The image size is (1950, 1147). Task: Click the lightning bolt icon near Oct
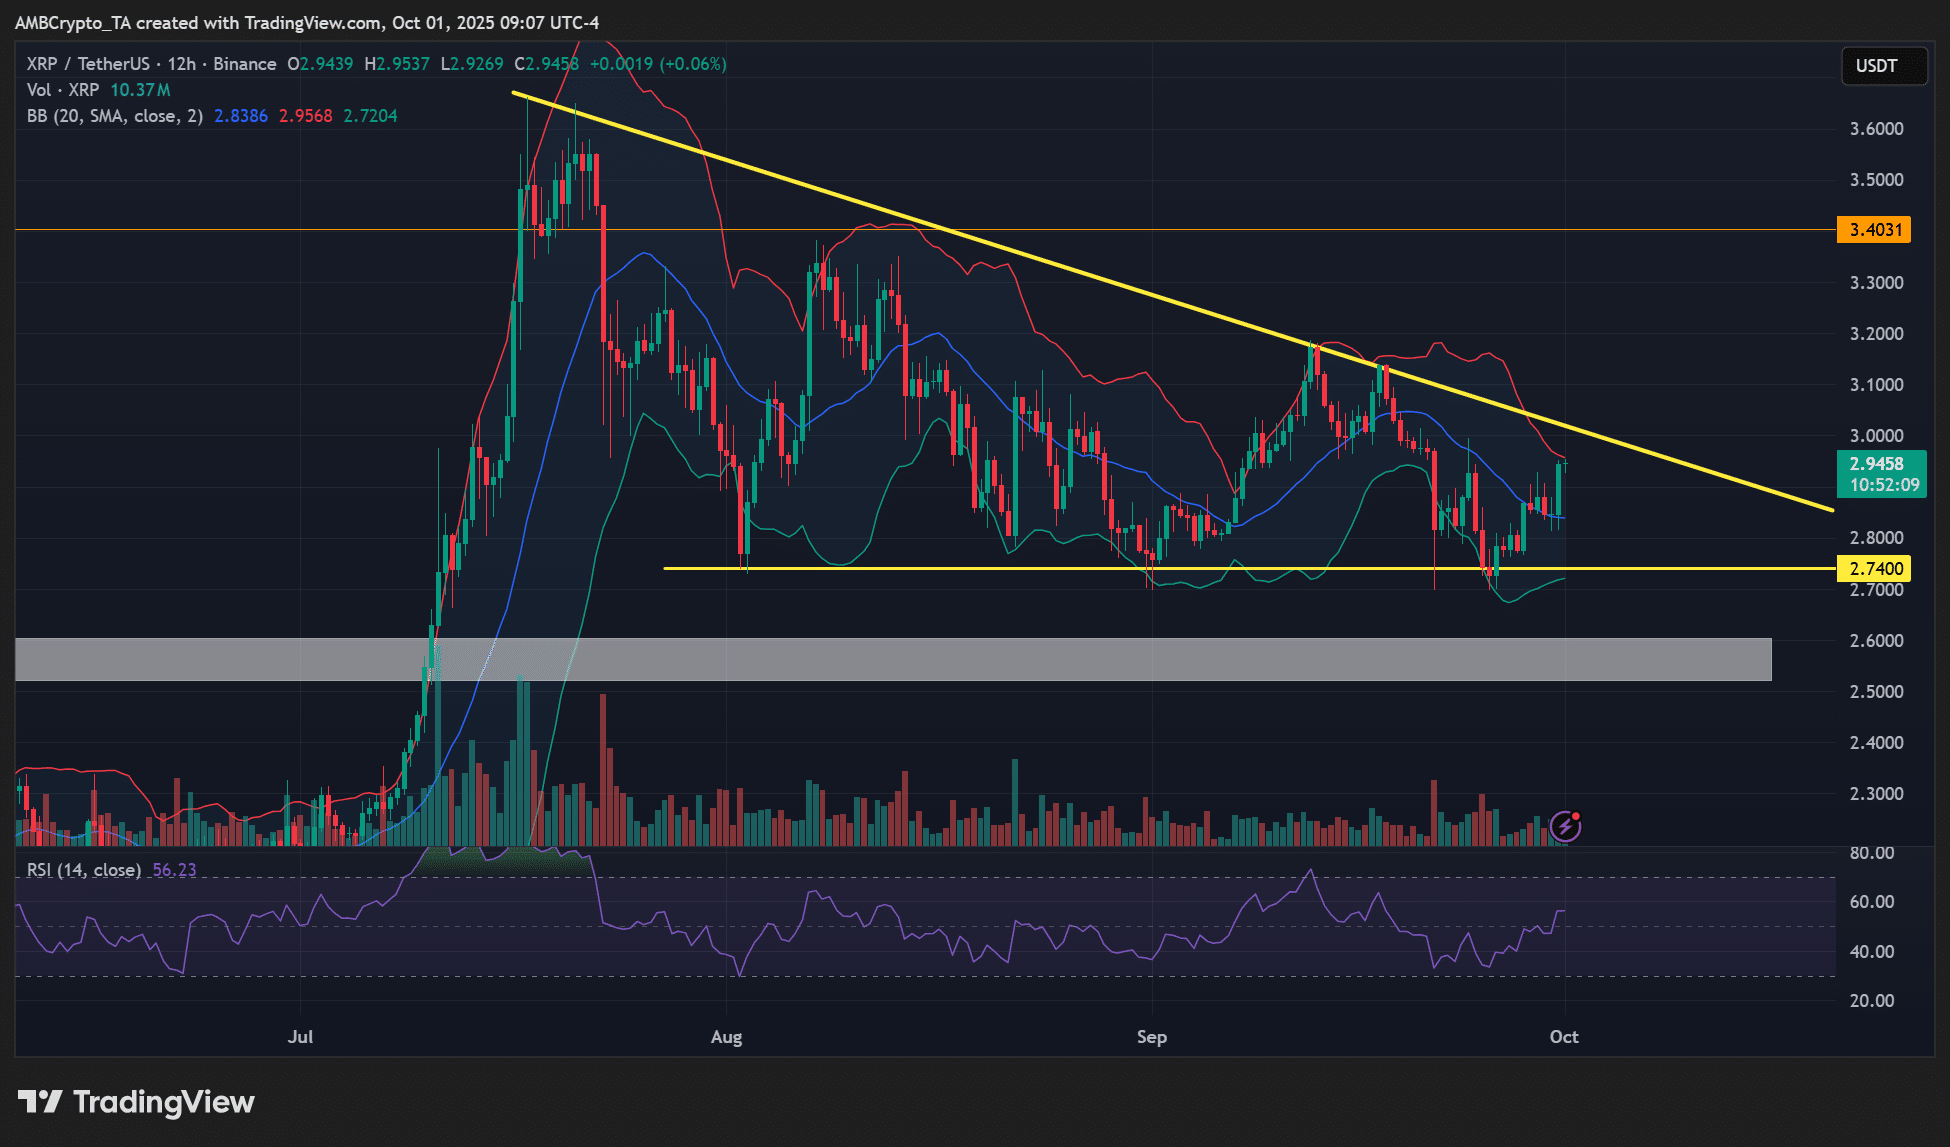click(x=1565, y=826)
